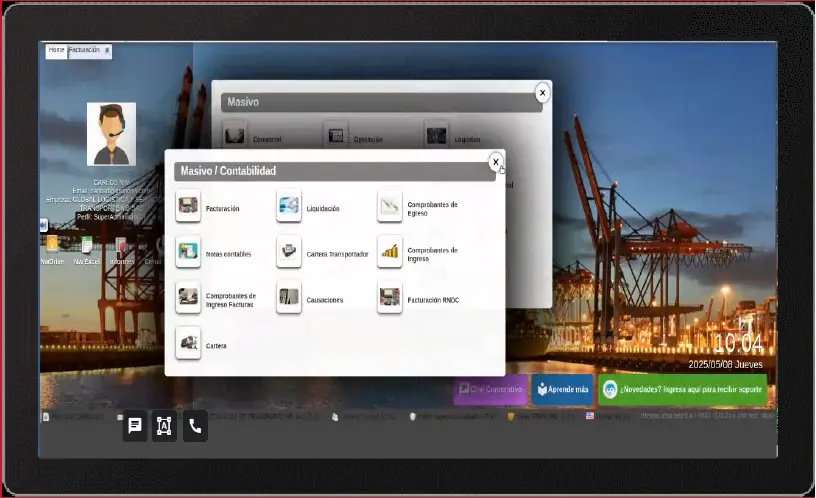
Task: Open the Facturación RNDC icon
Action: [x=390, y=298]
